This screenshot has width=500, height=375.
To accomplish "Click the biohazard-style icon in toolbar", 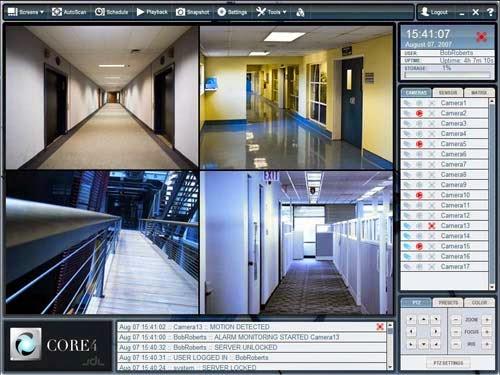I will 300,12.
